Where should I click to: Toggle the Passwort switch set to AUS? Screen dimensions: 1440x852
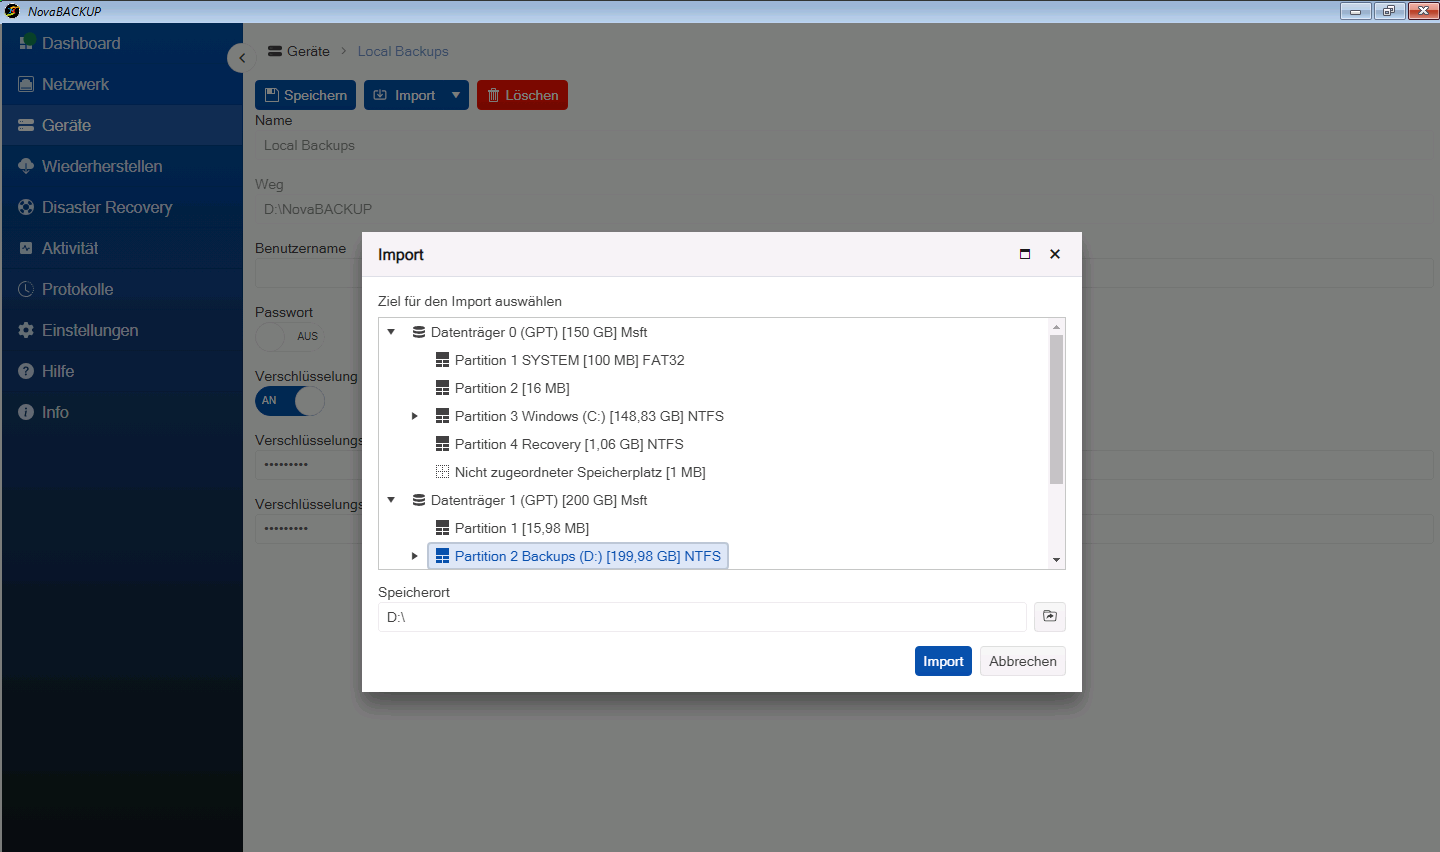click(x=290, y=336)
